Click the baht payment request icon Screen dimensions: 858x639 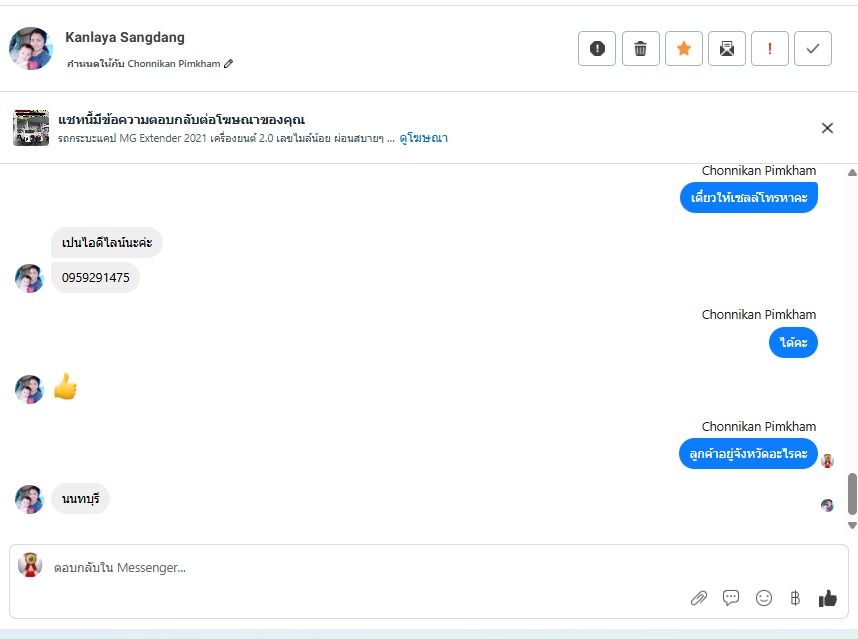pyautogui.click(x=795, y=598)
